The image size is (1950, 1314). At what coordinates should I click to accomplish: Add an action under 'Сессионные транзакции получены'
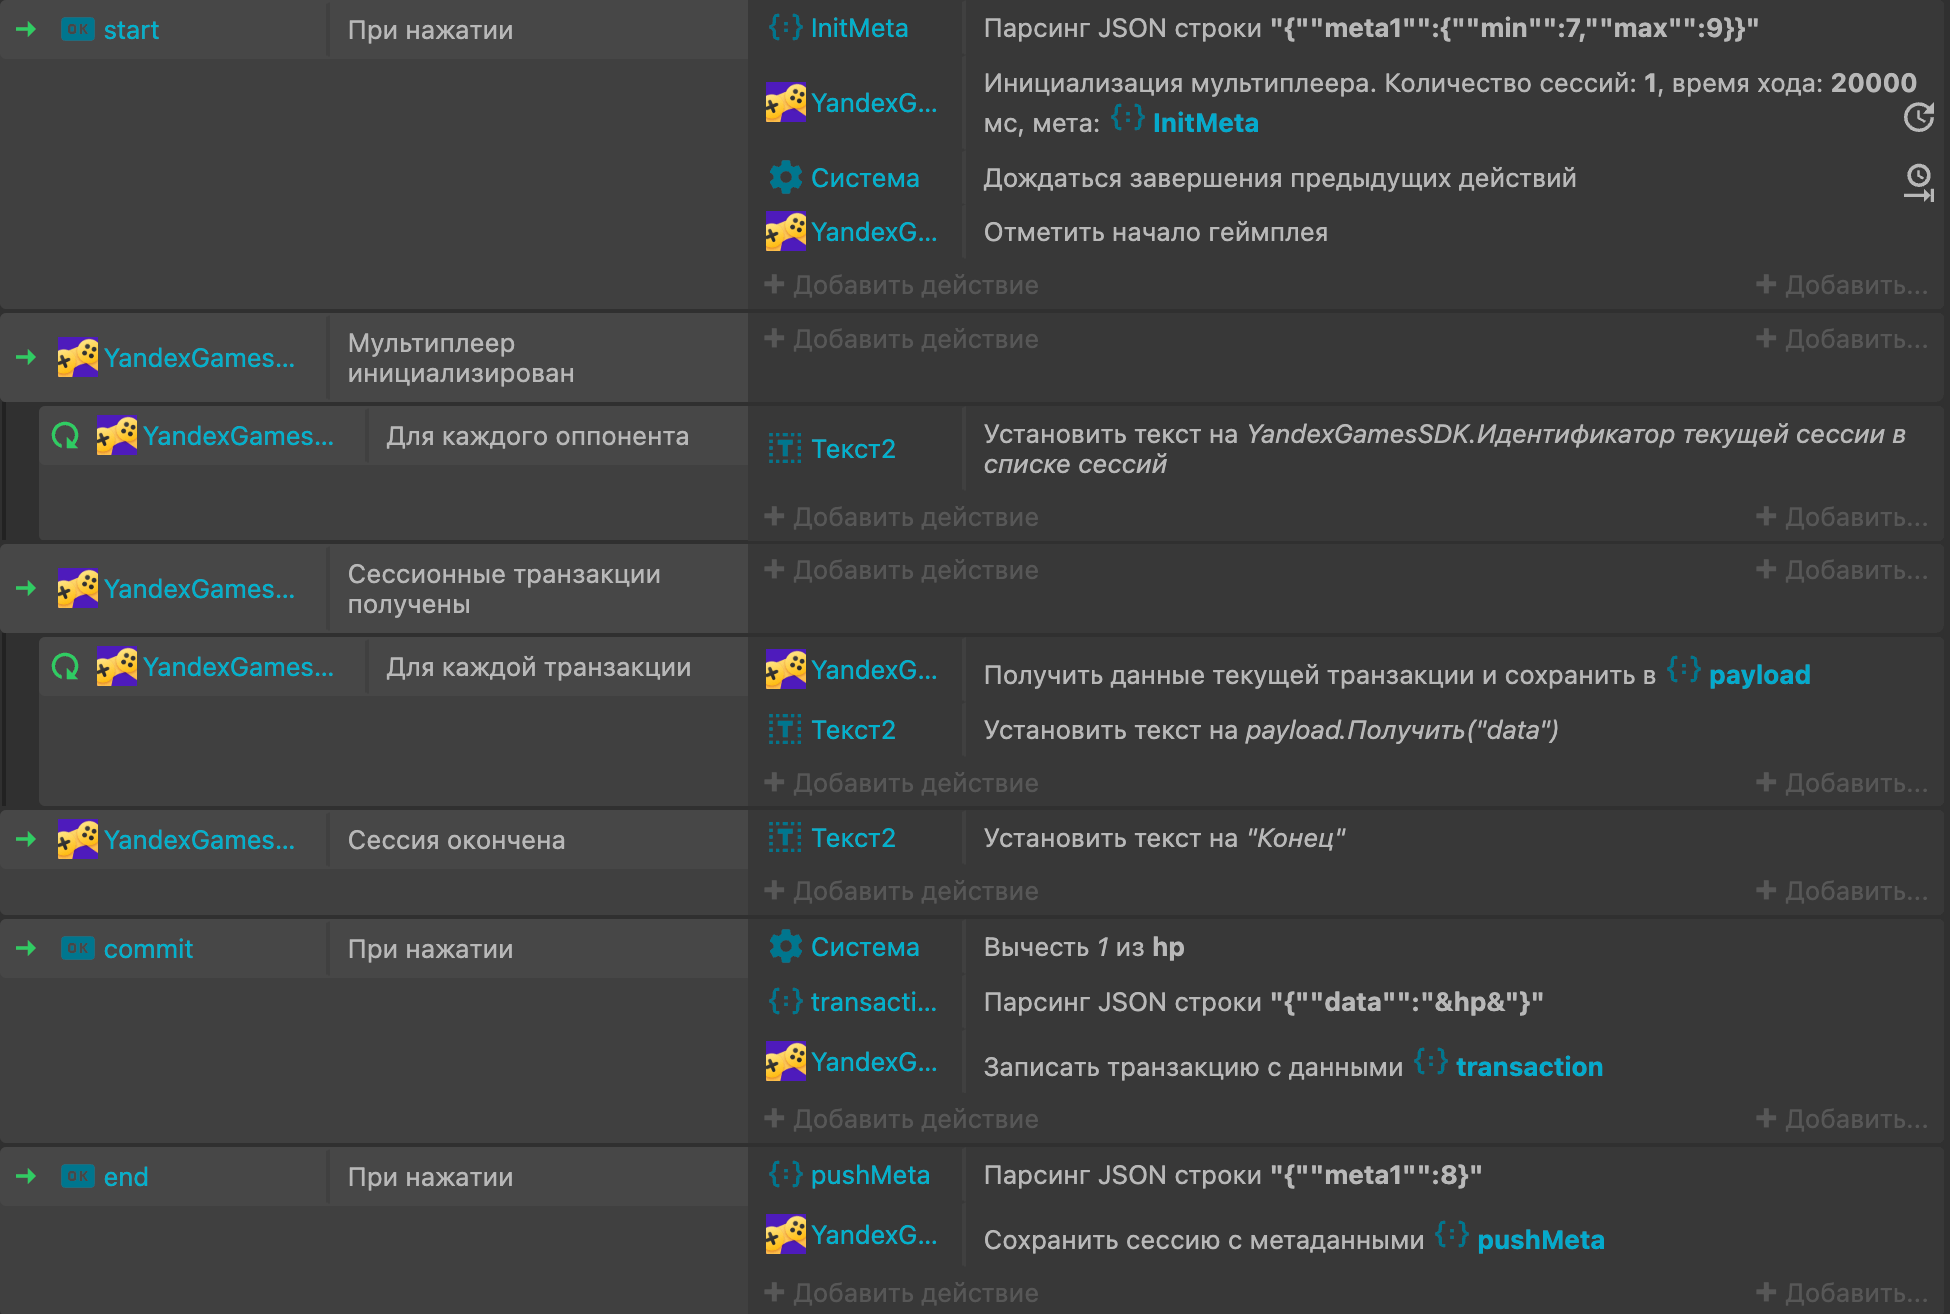pyautogui.click(x=903, y=571)
